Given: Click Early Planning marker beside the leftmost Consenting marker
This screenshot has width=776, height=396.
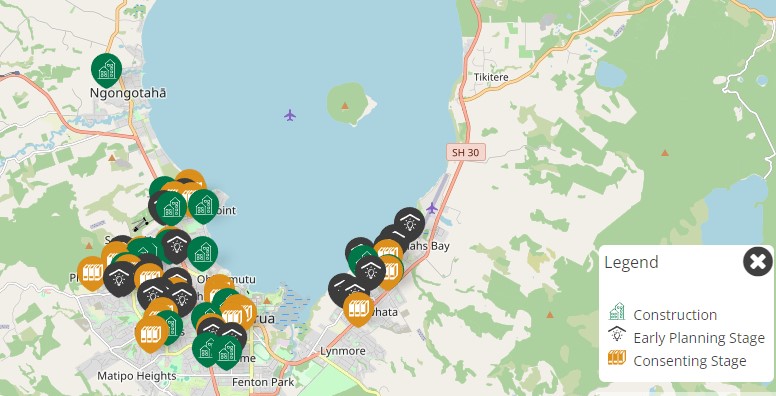Looking at the screenshot, I should 119,278.
